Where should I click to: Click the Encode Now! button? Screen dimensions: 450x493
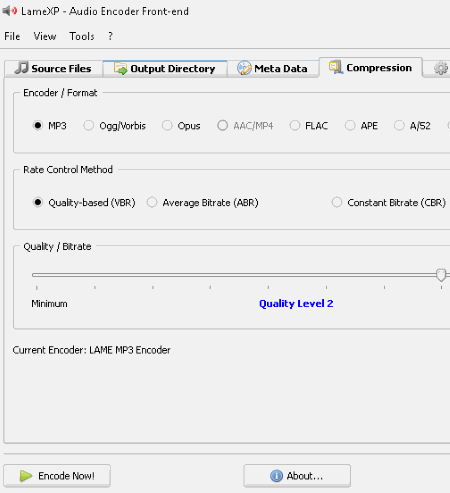(57, 476)
